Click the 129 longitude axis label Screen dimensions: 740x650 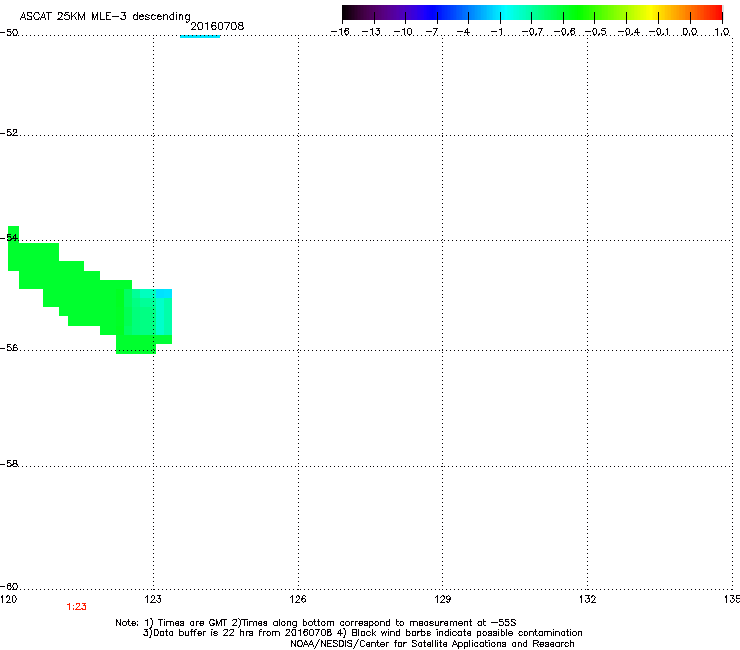click(x=442, y=599)
